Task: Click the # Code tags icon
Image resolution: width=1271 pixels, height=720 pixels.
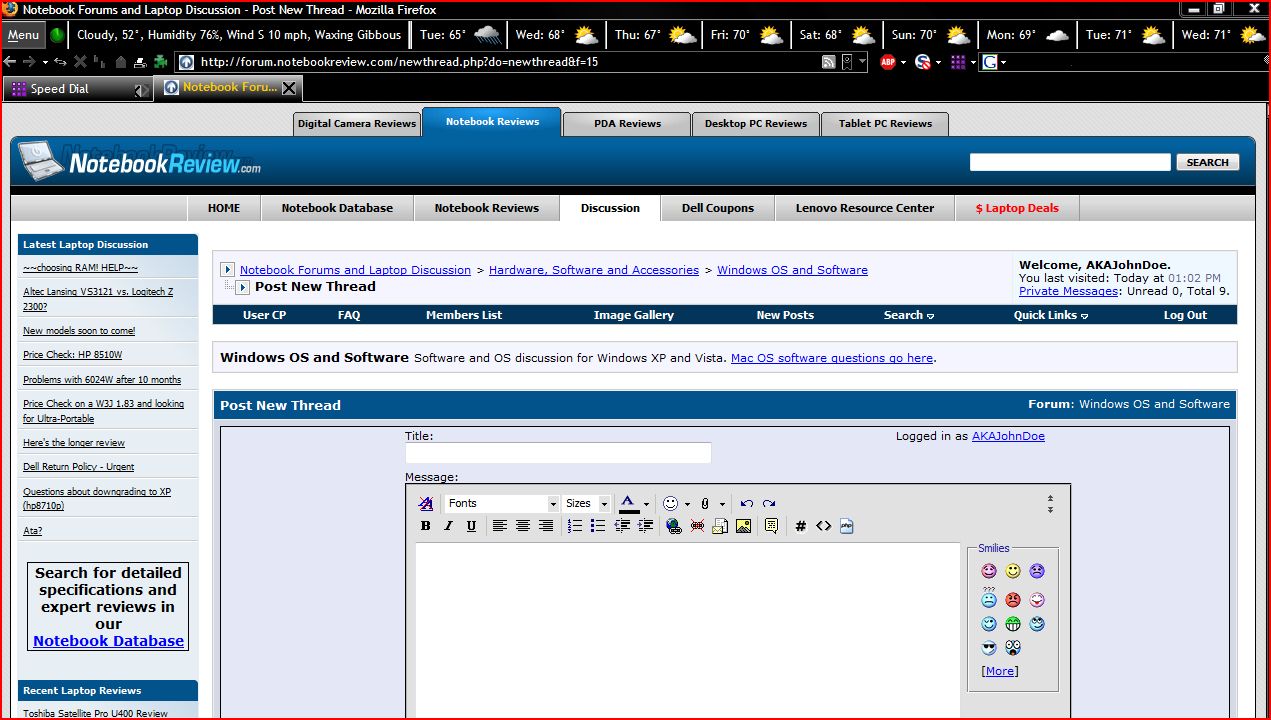Action: point(800,526)
